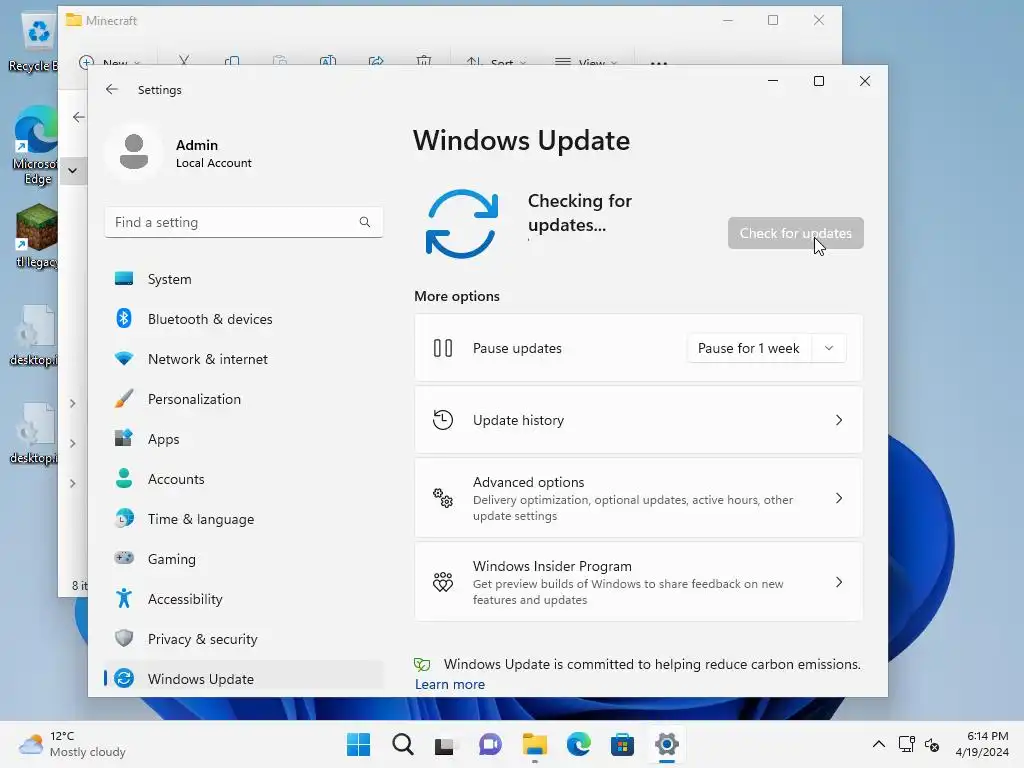Open Chat app on taskbar
1024x768 pixels.
pos(490,744)
